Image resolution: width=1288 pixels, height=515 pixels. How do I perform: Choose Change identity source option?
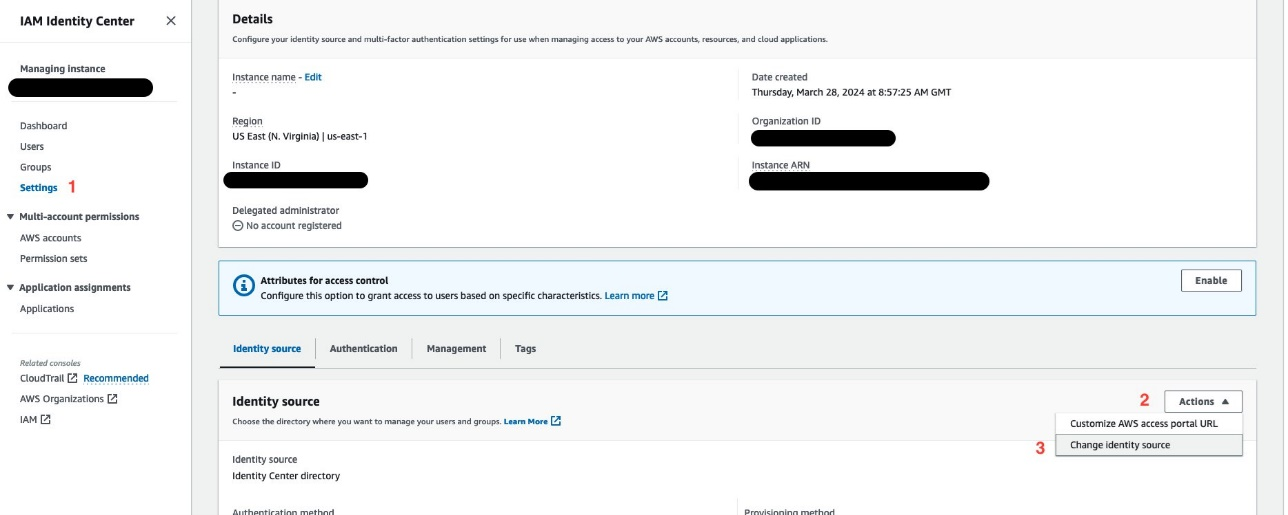(1149, 445)
